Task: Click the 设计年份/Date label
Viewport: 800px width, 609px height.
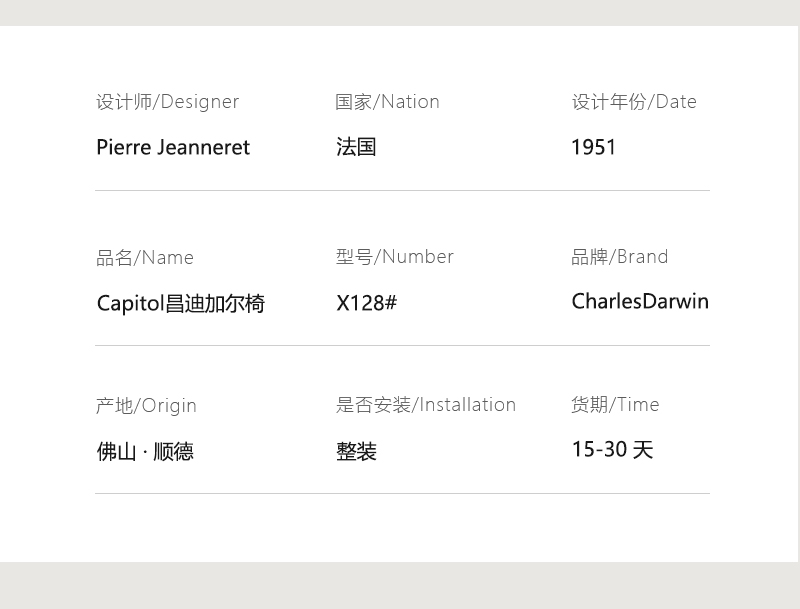Action: click(x=634, y=102)
